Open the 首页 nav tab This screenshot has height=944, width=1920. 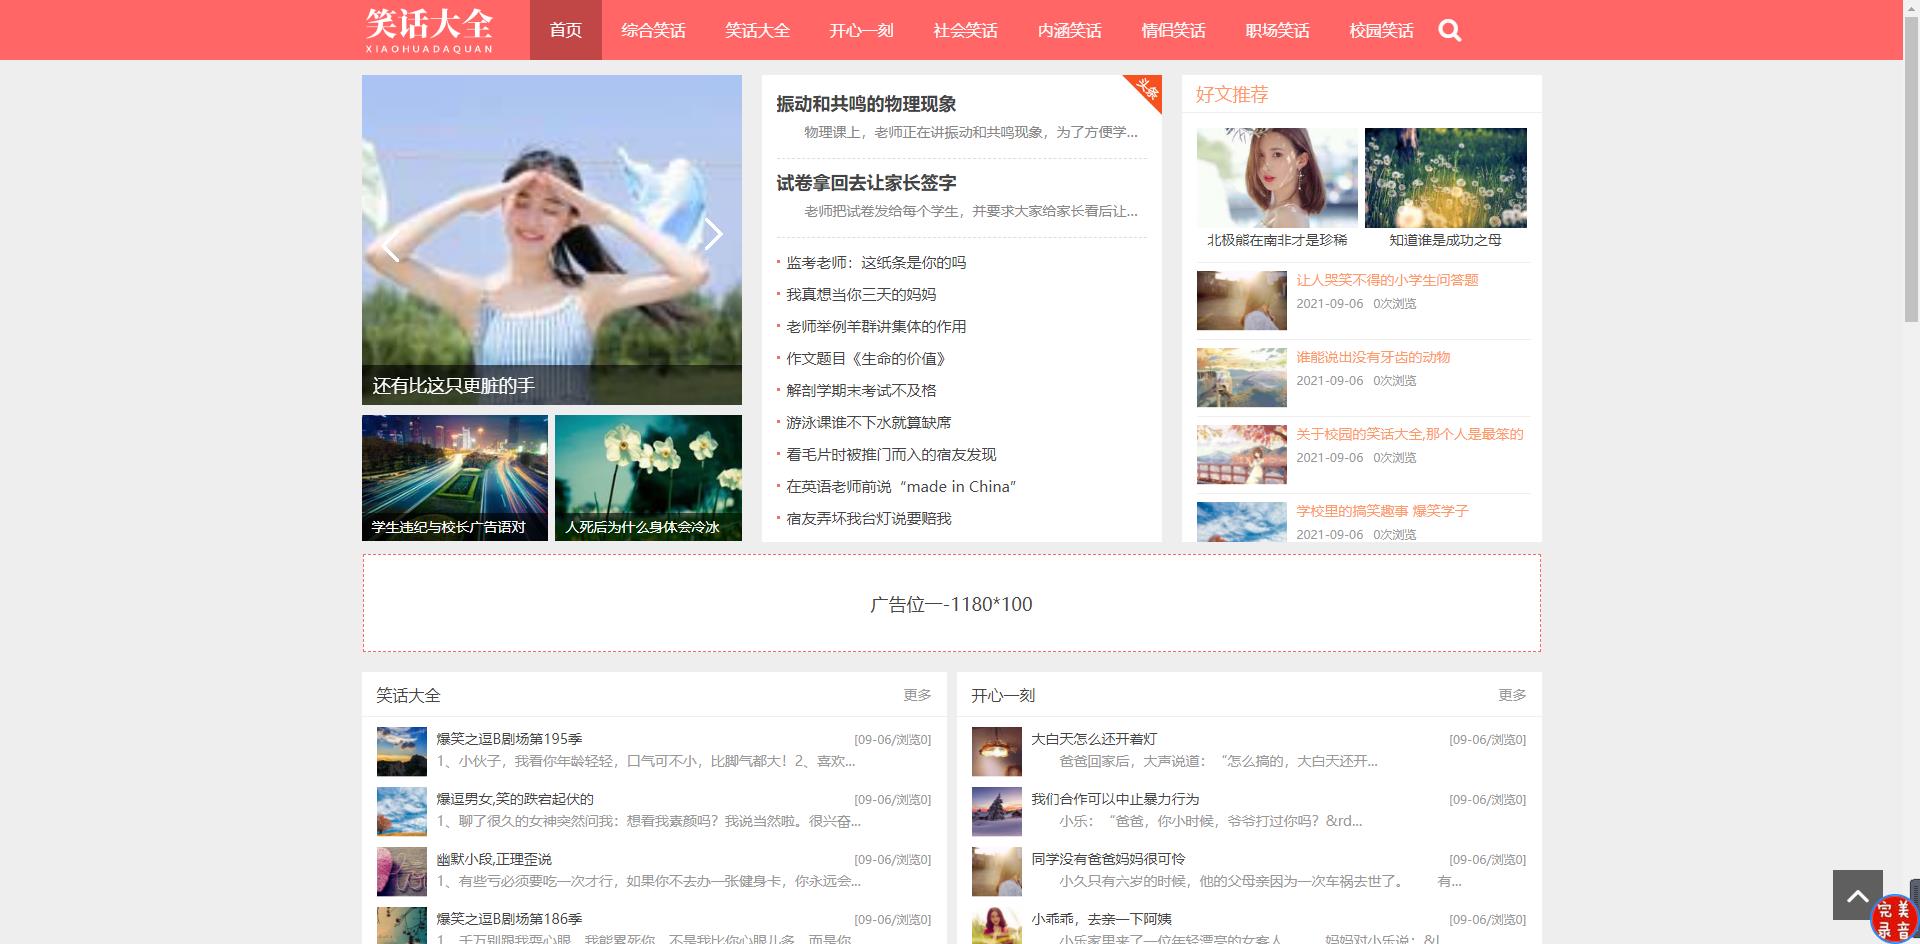pos(566,30)
